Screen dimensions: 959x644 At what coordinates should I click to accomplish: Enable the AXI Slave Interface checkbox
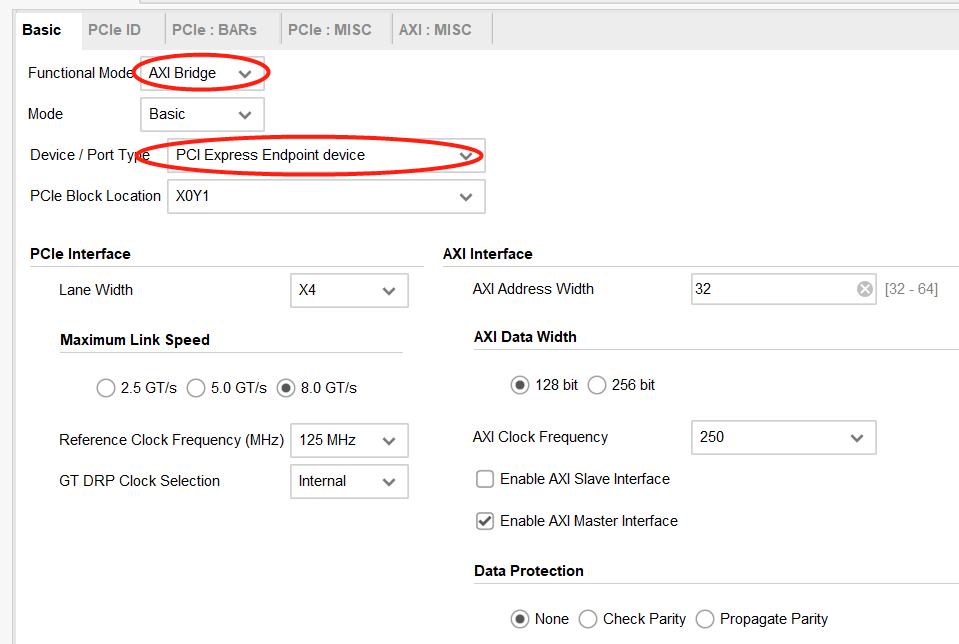coord(485,479)
